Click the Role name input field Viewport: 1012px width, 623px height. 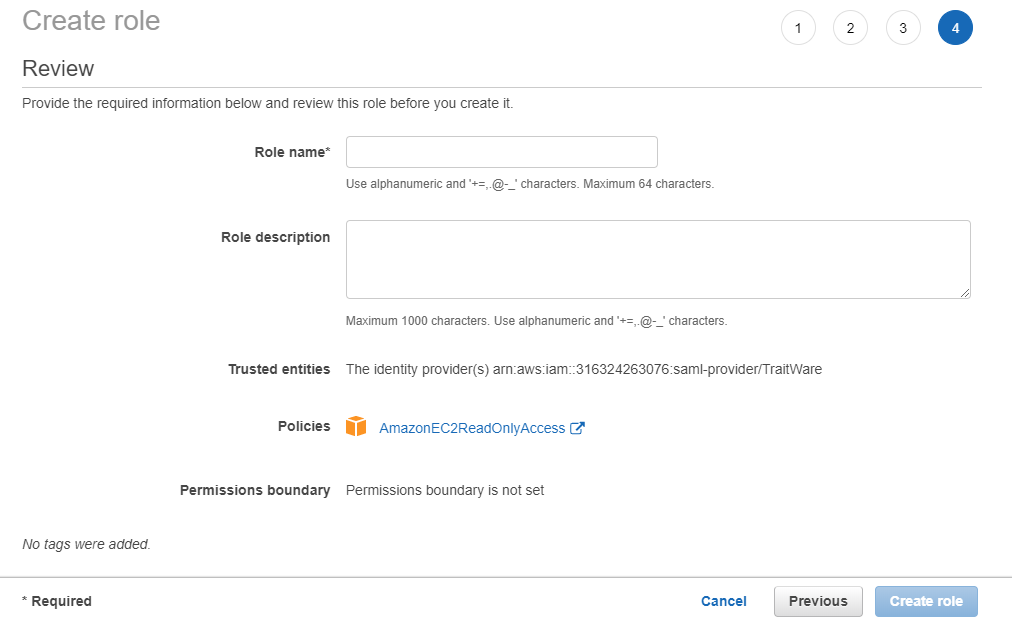[501, 152]
